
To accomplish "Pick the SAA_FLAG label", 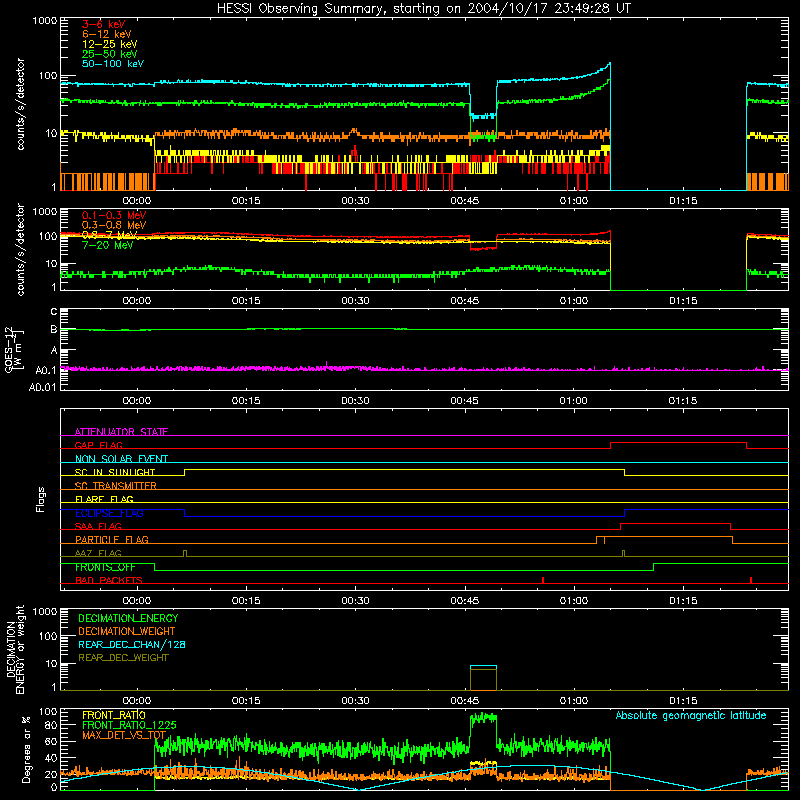I will click(98, 526).
